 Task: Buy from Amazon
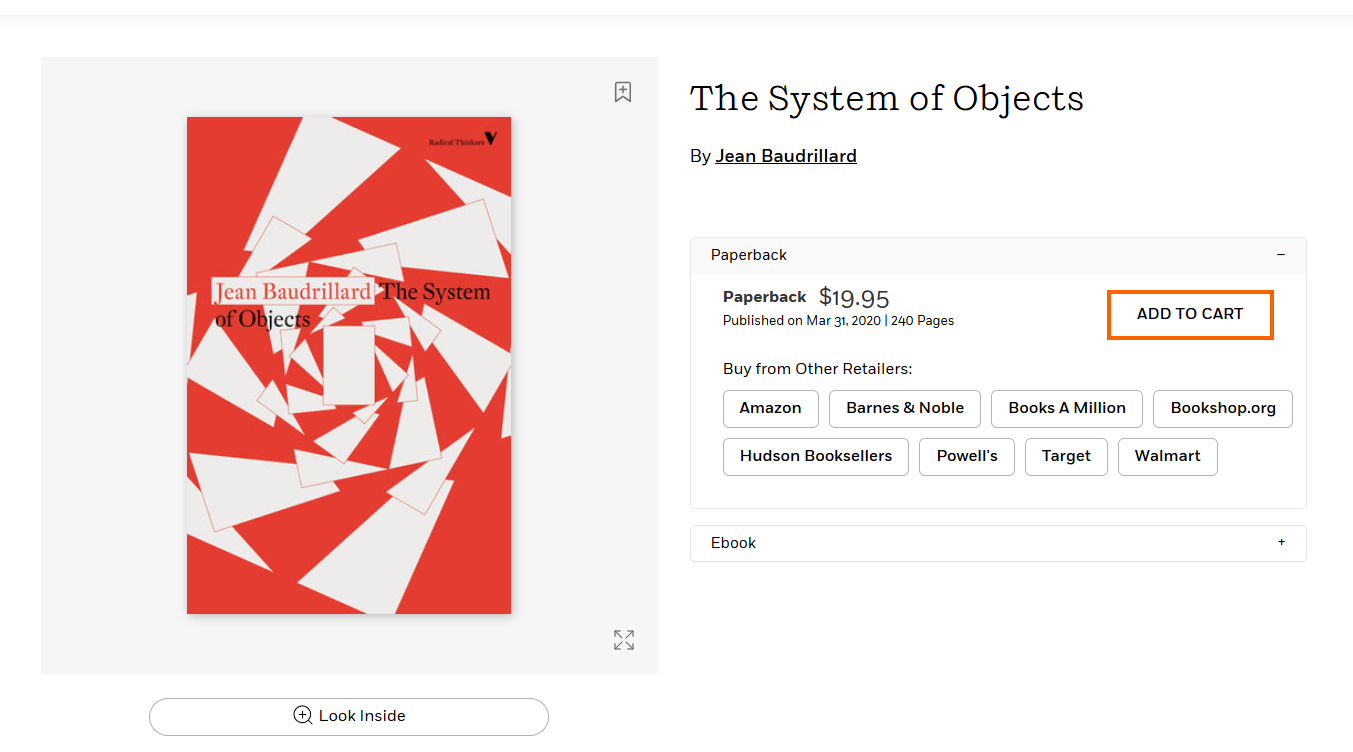tap(770, 408)
